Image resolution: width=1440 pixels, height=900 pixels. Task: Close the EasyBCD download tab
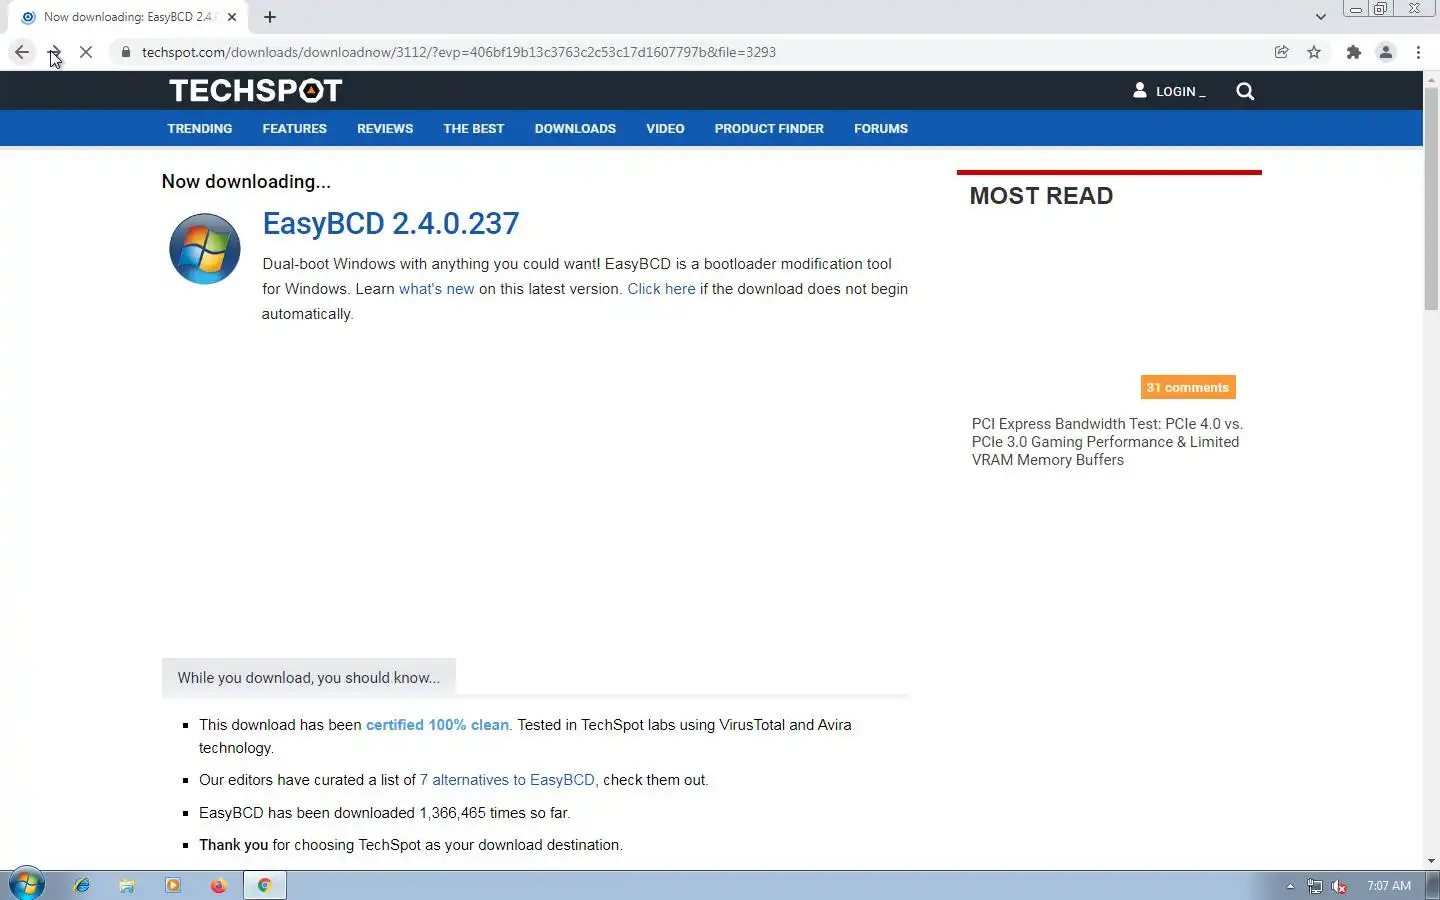(x=232, y=17)
